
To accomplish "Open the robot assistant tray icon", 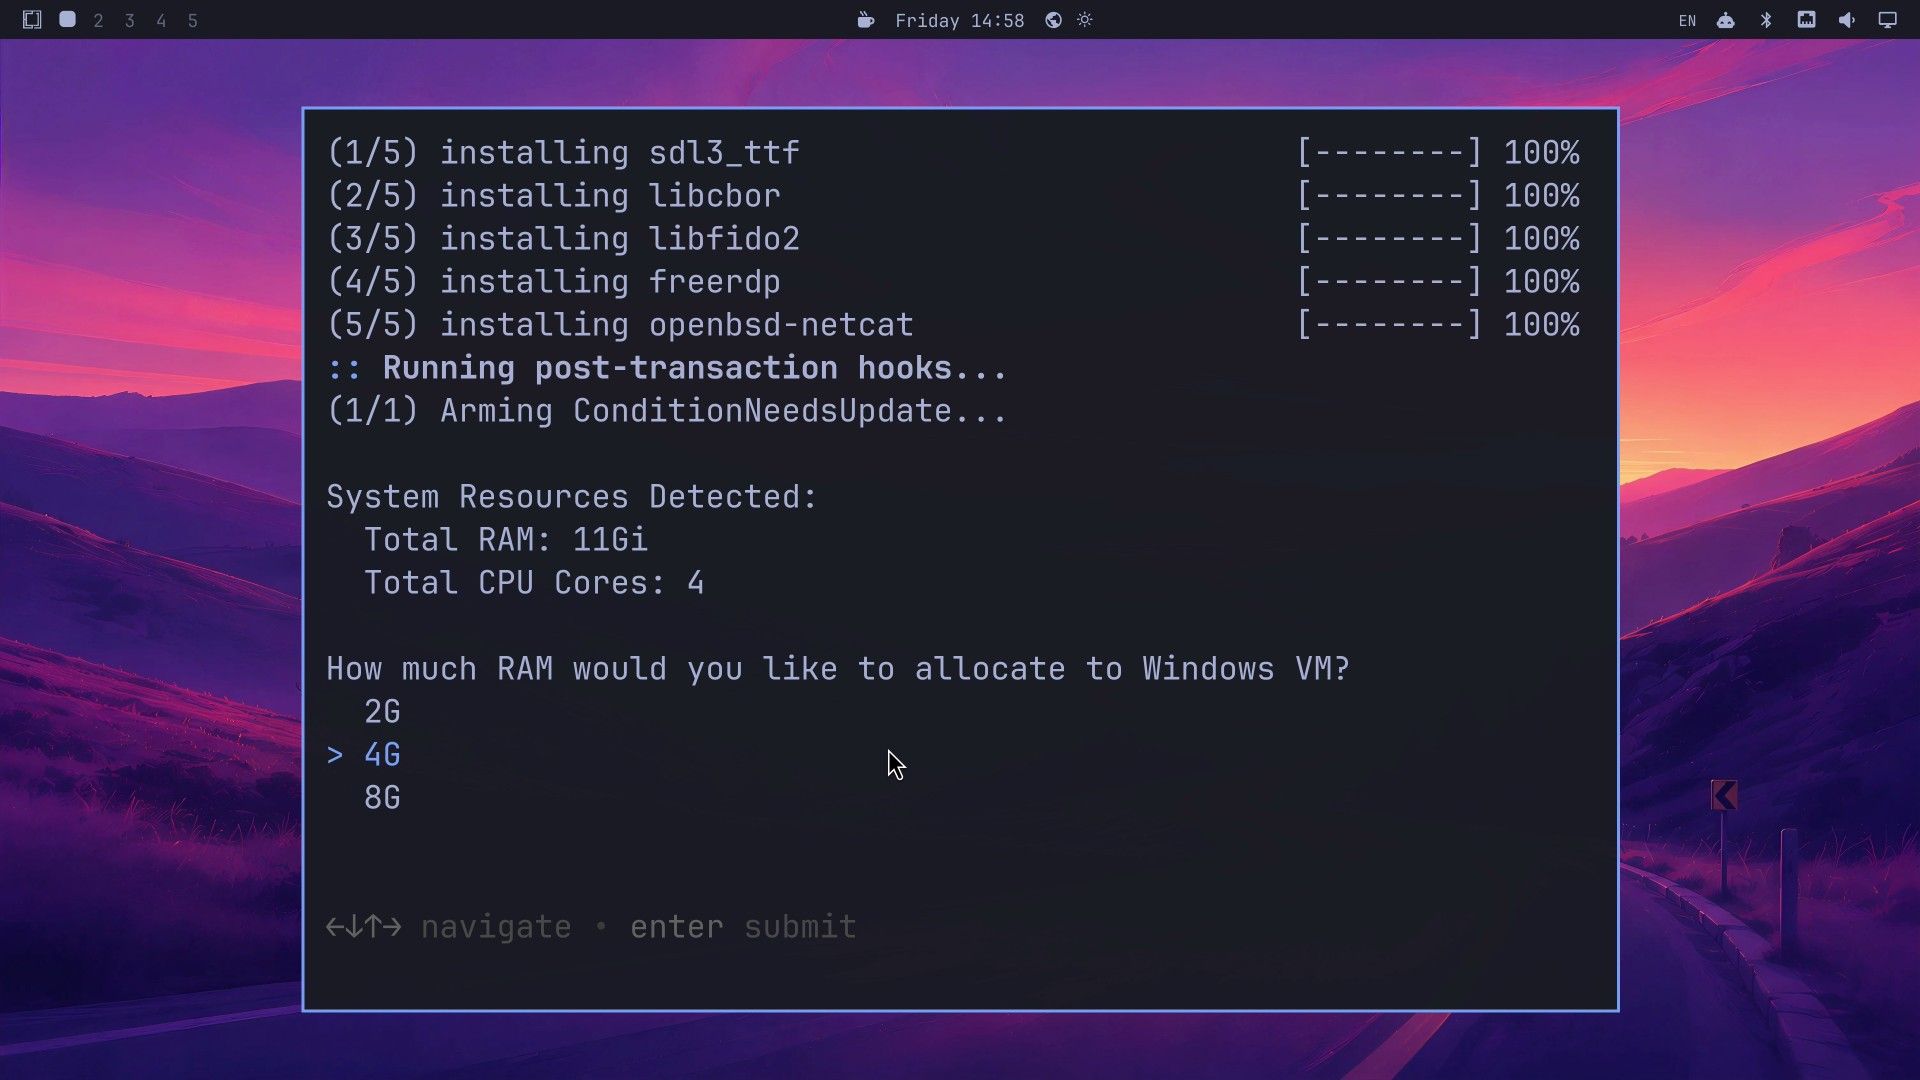I will pyautogui.click(x=1726, y=20).
